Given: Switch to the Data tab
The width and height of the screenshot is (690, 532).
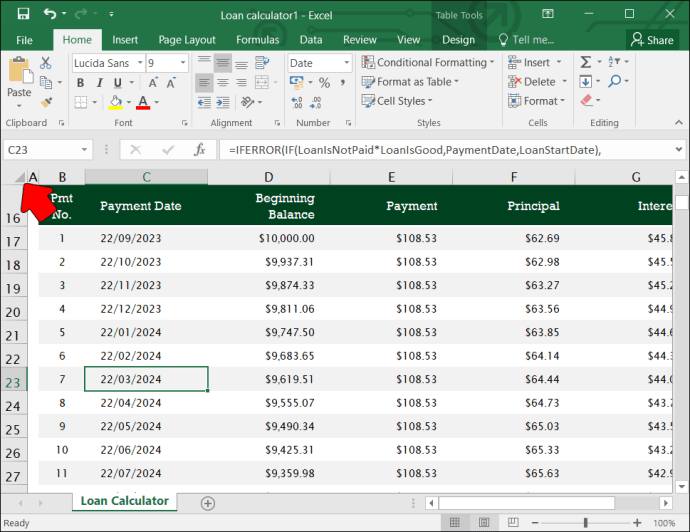Looking at the screenshot, I should pos(311,40).
